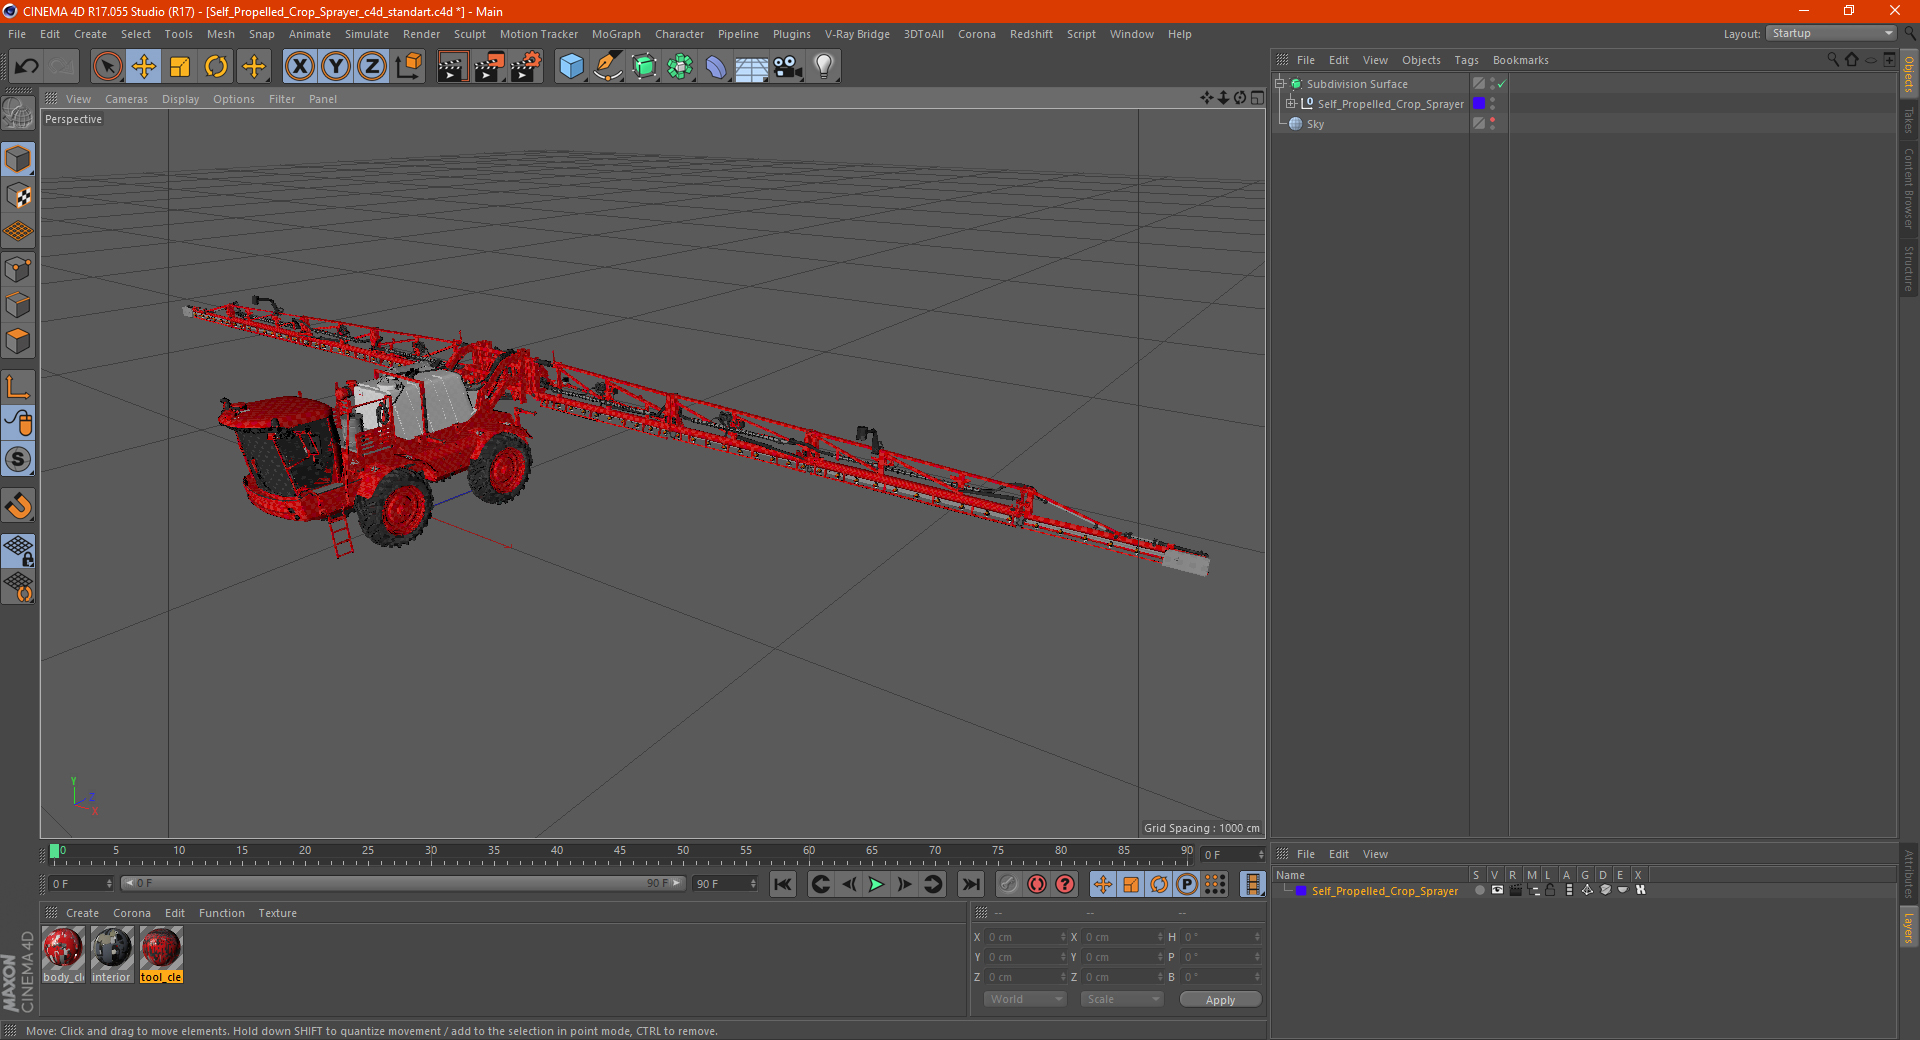Add a Subdivision Surface generator
Viewport: 1920px width, 1040px height.
click(x=644, y=67)
